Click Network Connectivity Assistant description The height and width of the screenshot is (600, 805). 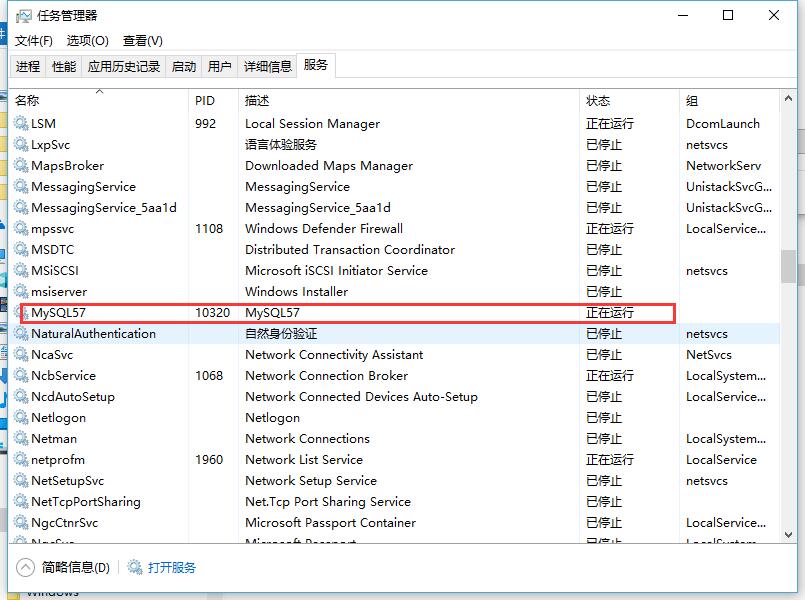tap(334, 355)
